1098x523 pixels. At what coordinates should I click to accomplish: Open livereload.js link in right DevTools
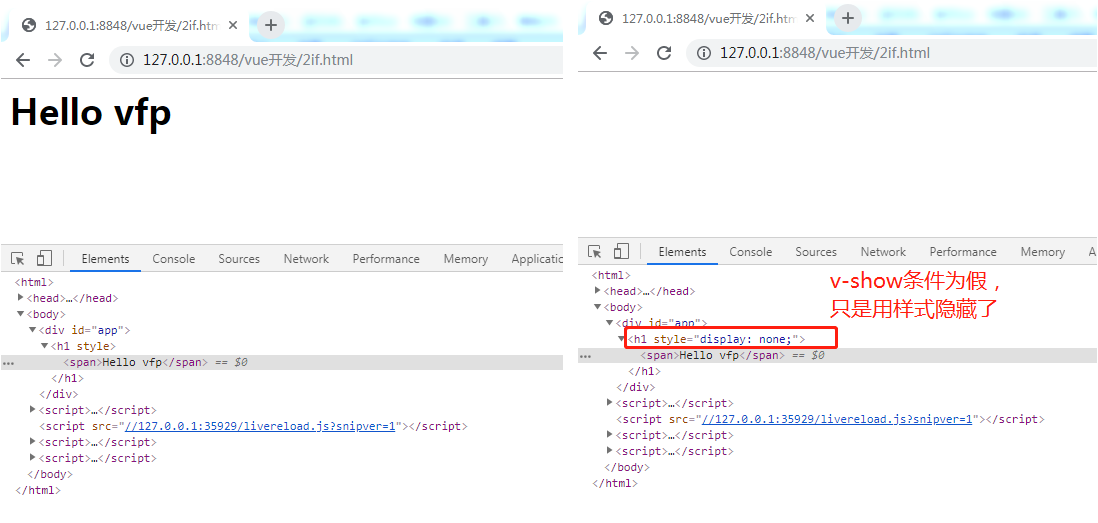coord(837,419)
